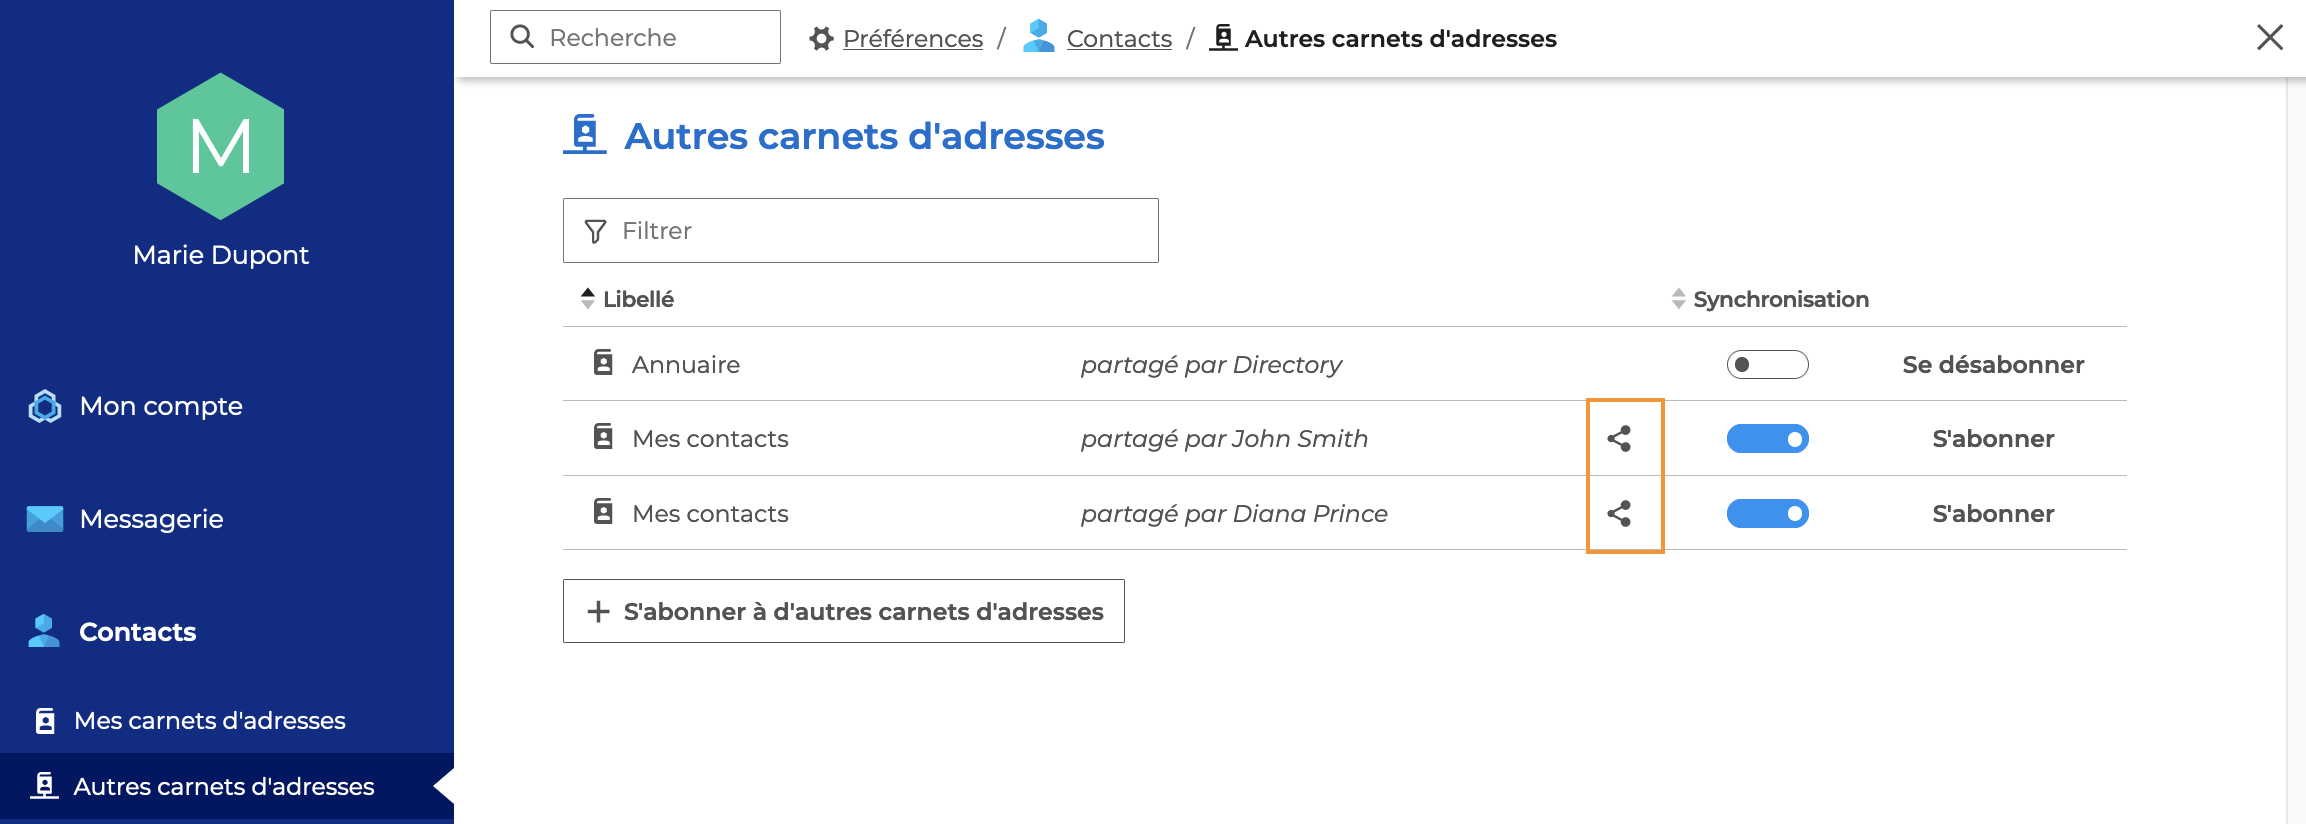Enable synchronisation for Annuaire
This screenshot has height=824, width=2306.
click(x=1767, y=365)
